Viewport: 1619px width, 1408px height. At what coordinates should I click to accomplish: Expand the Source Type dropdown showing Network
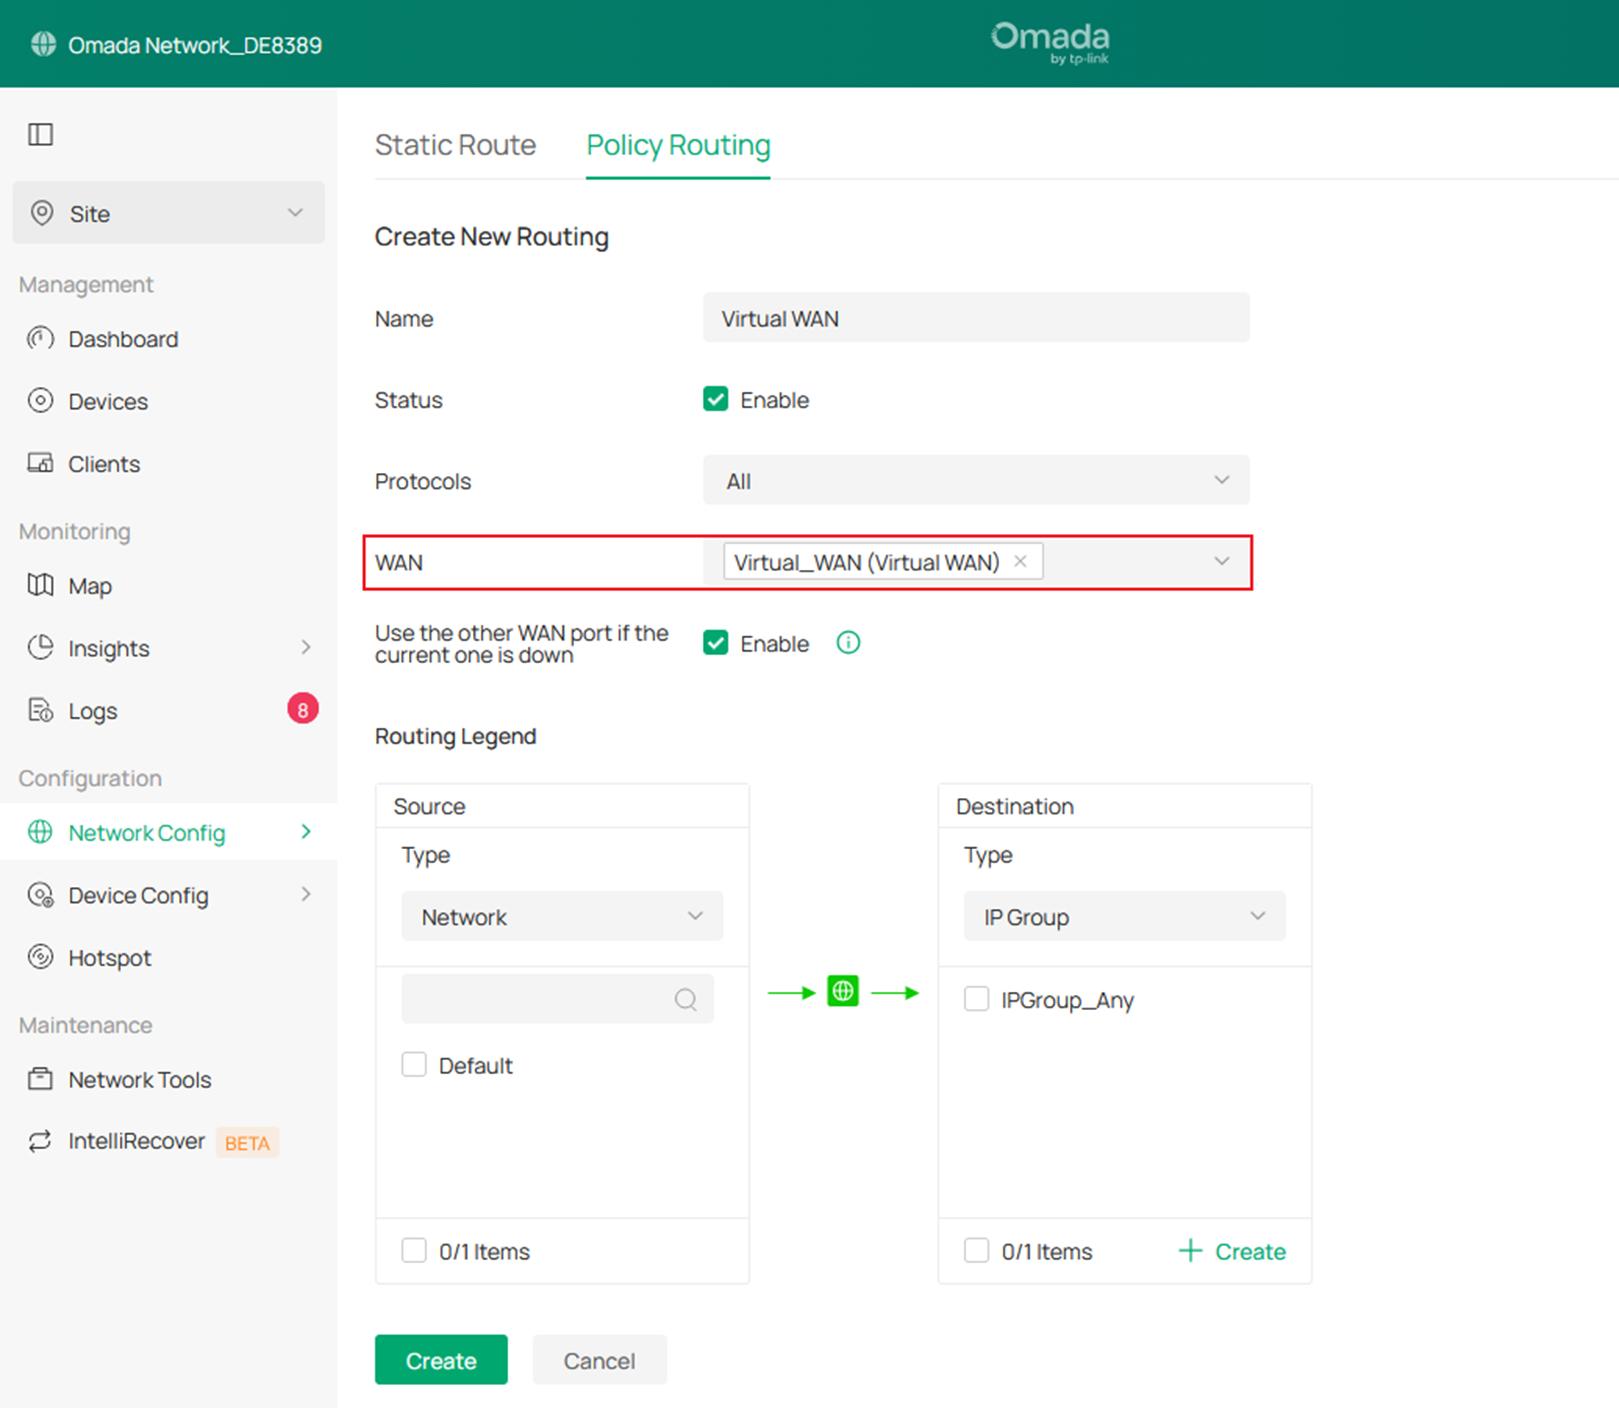pos(561,916)
